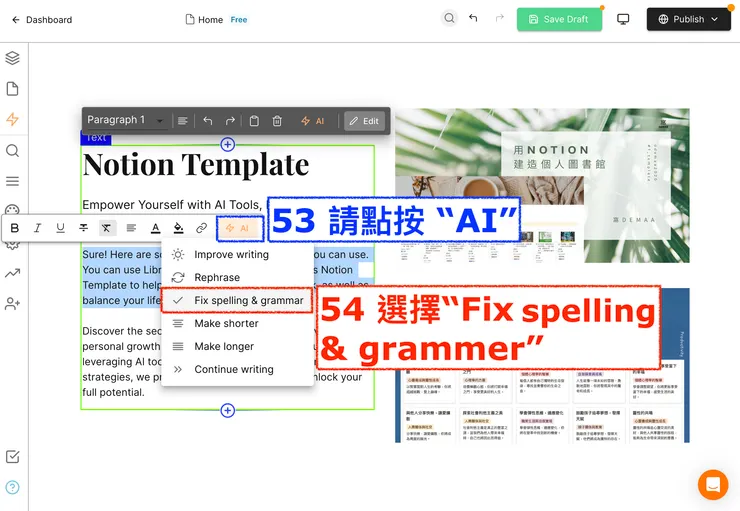Select Continue writing
Image resolution: width=740 pixels, height=511 pixels.
237,369
